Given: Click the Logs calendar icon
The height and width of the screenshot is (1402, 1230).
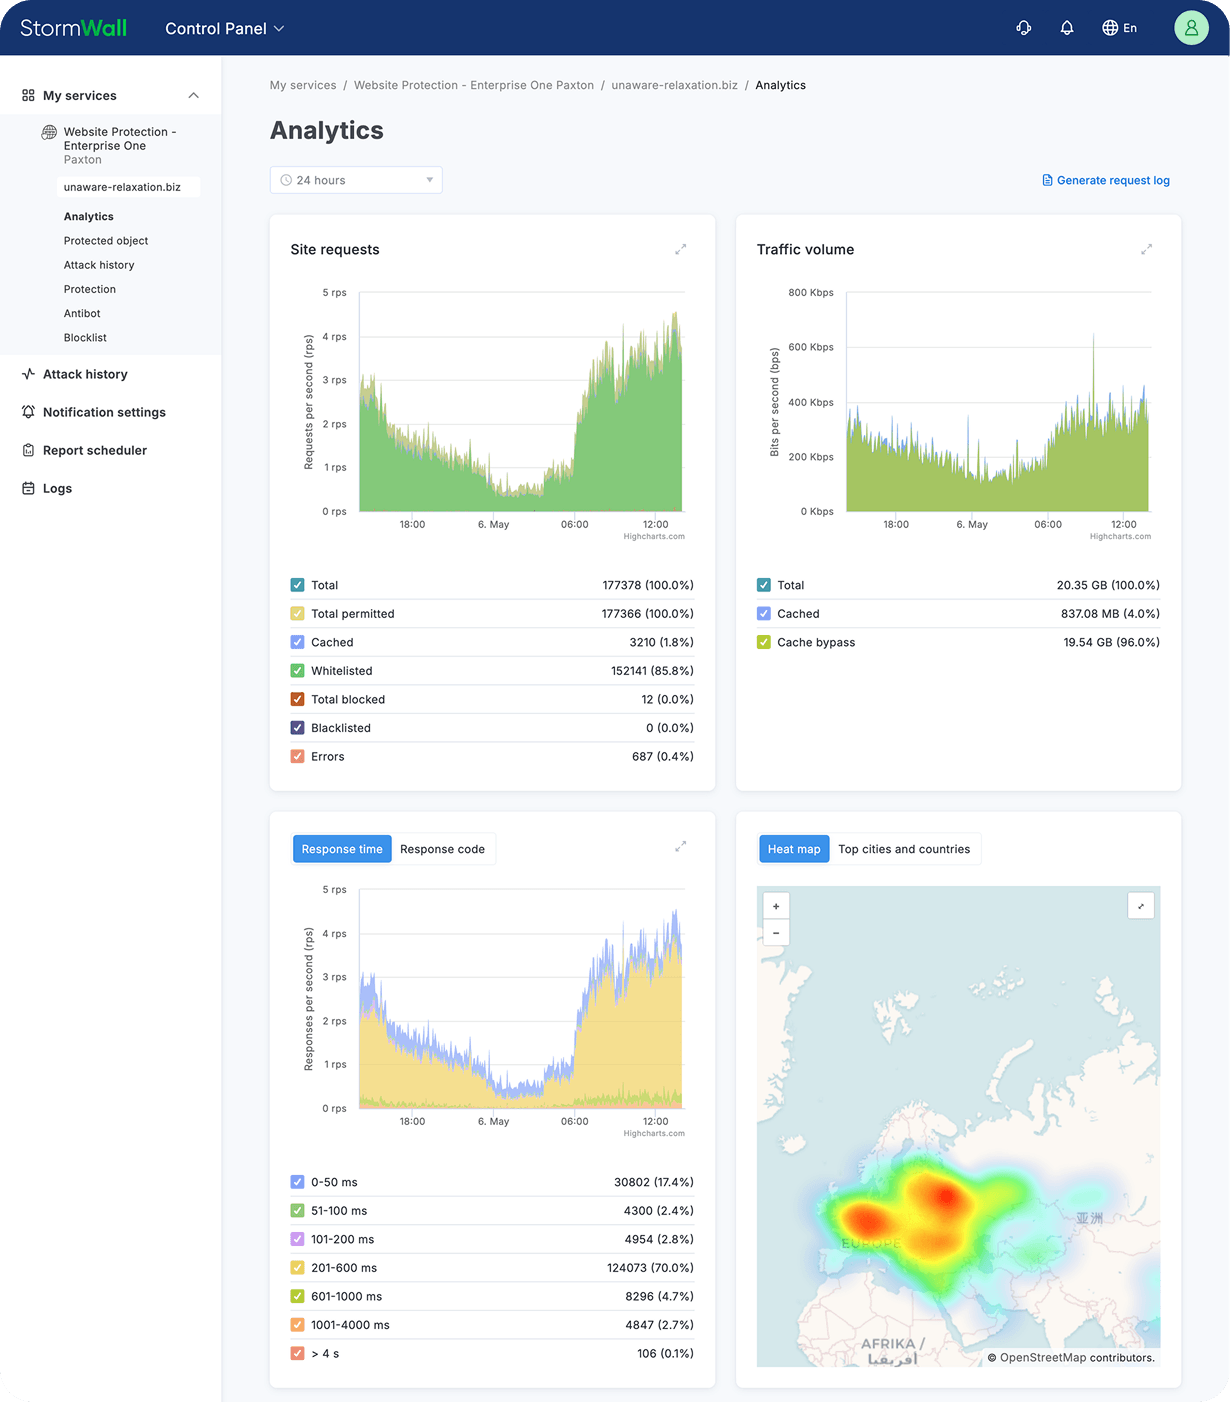Looking at the screenshot, I should click(28, 488).
